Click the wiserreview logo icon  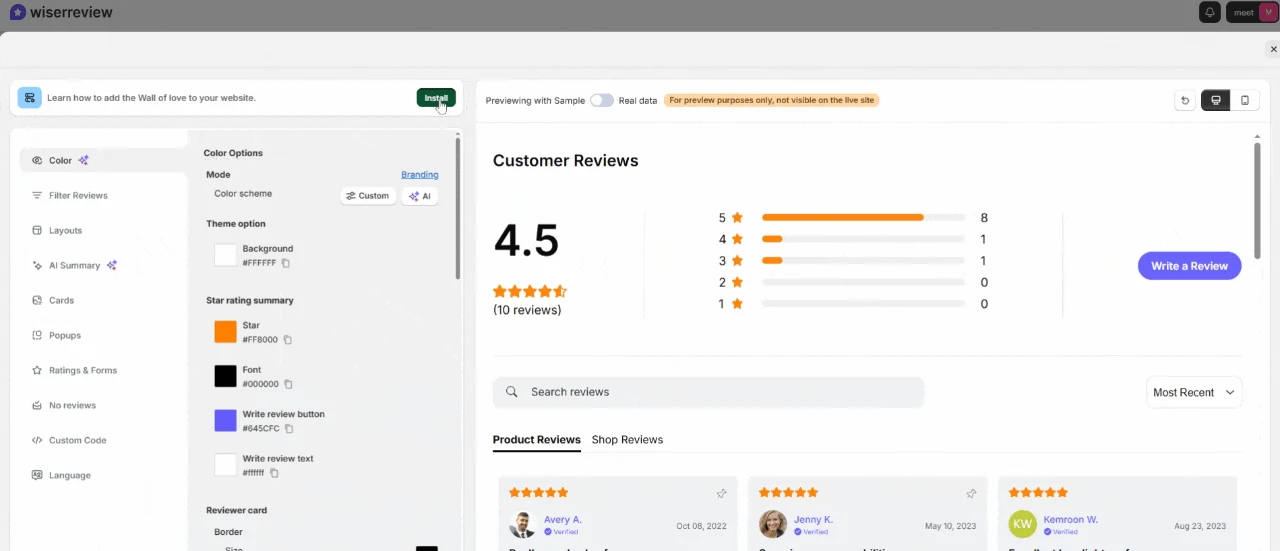point(17,12)
